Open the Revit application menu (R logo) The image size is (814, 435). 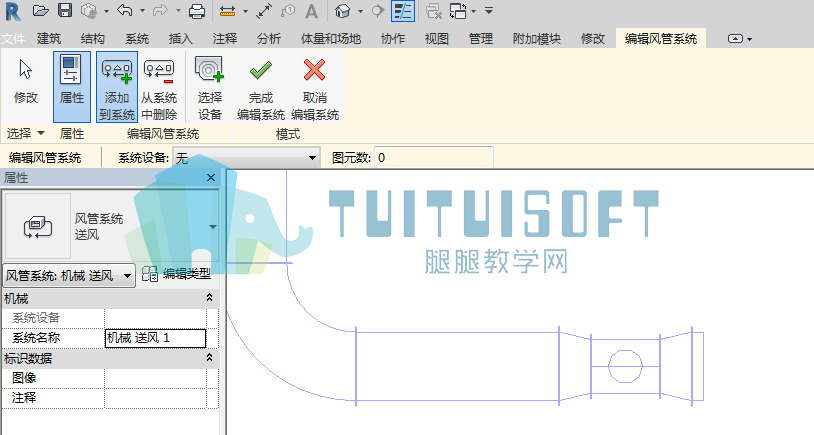click(x=12, y=11)
